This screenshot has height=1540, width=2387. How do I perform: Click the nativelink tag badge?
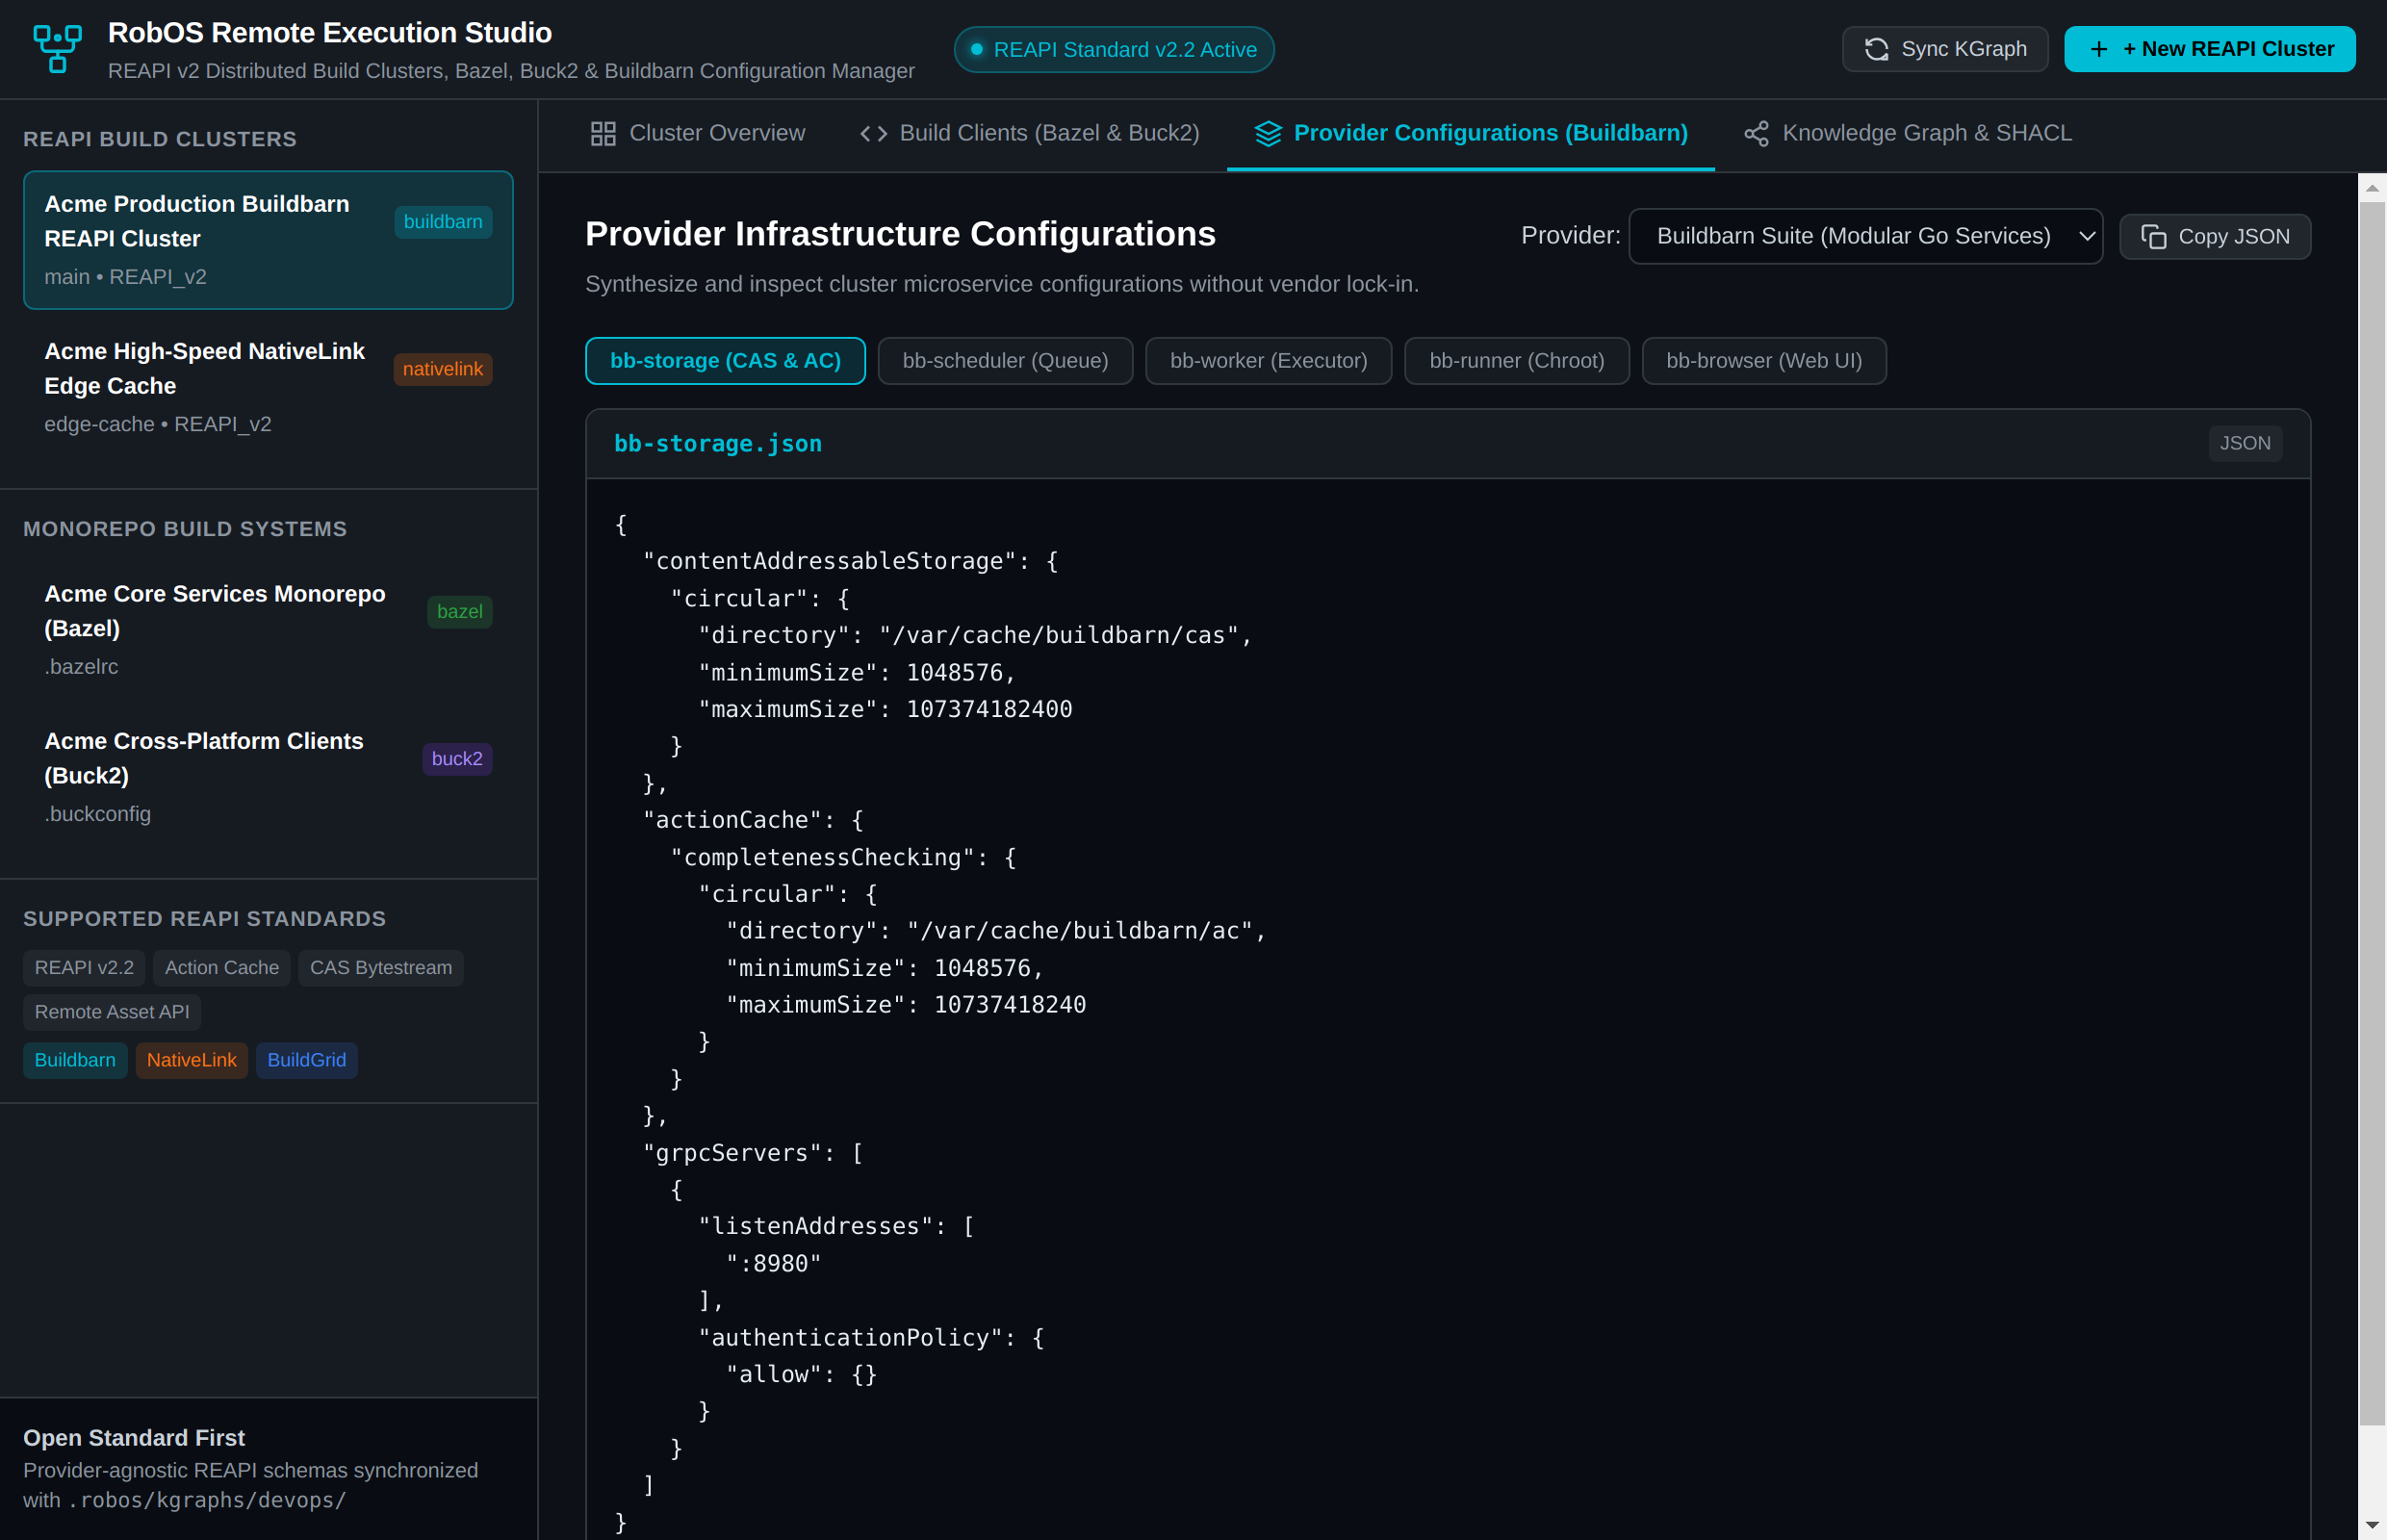[x=442, y=369]
